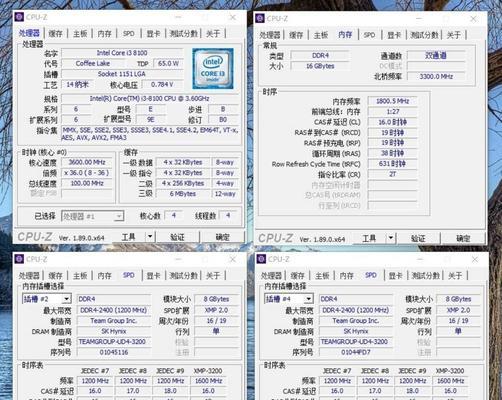Click 工具 button in the memory window
The height and width of the screenshot is (400, 502).
(369, 238)
